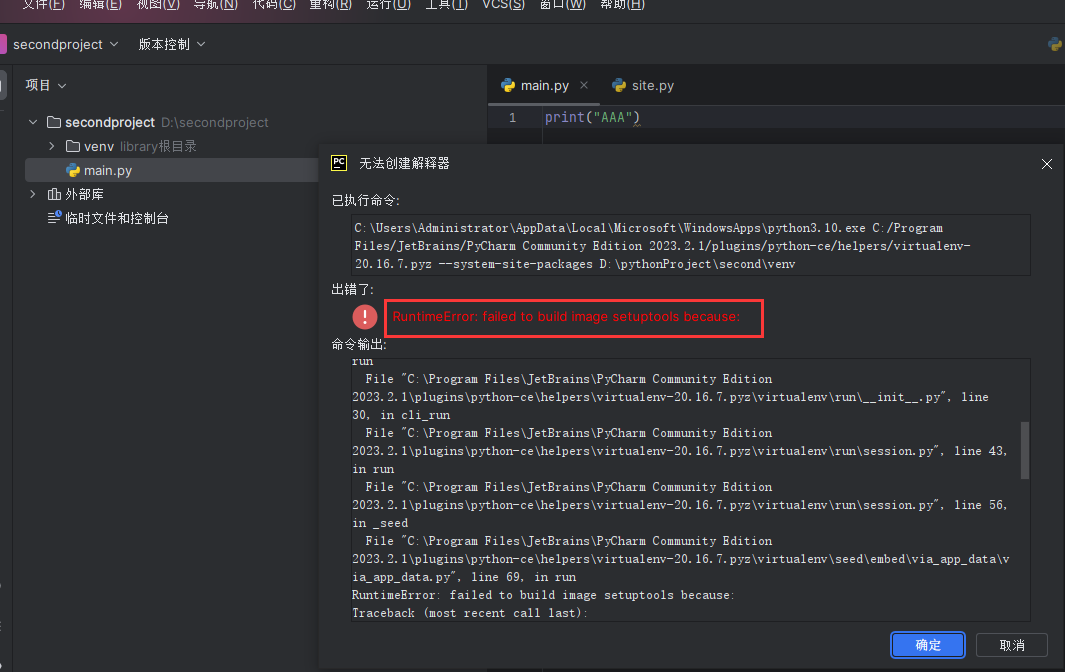Click the Traceback line in command output
The width and height of the screenshot is (1065, 672).
[469, 613]
